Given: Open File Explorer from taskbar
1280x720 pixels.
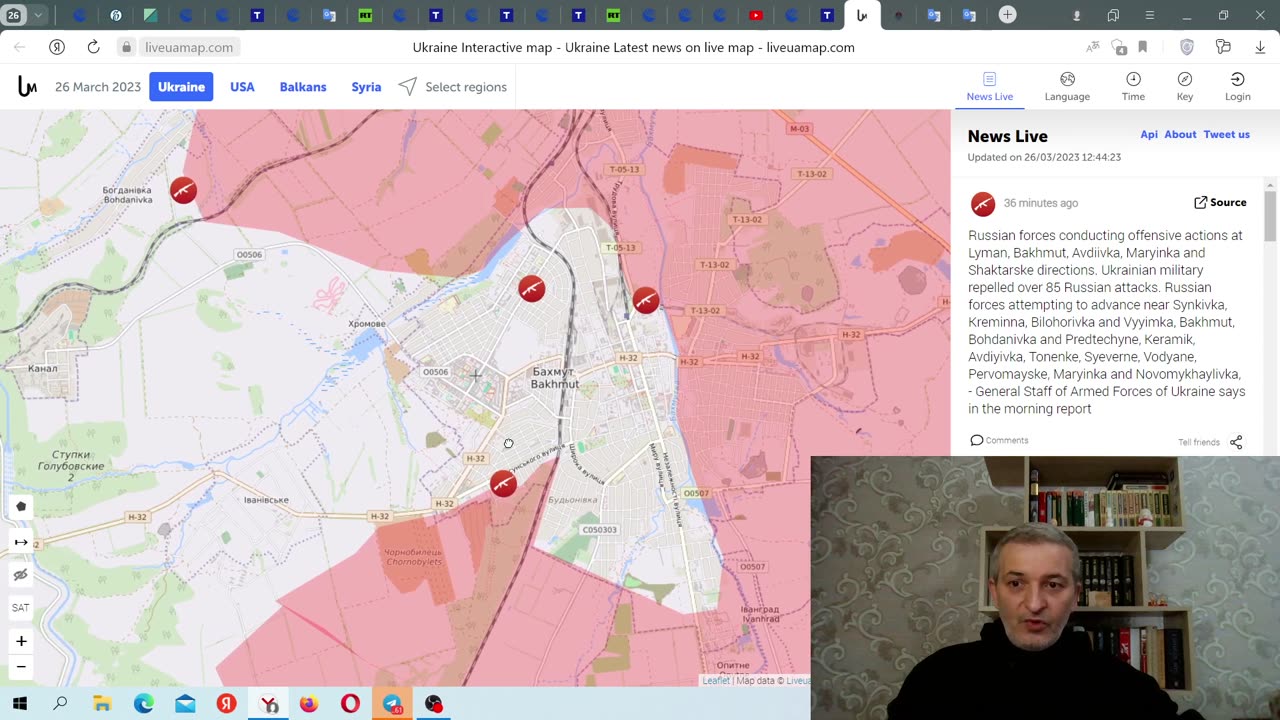Looking at the screenshot, I should (102, 704).
